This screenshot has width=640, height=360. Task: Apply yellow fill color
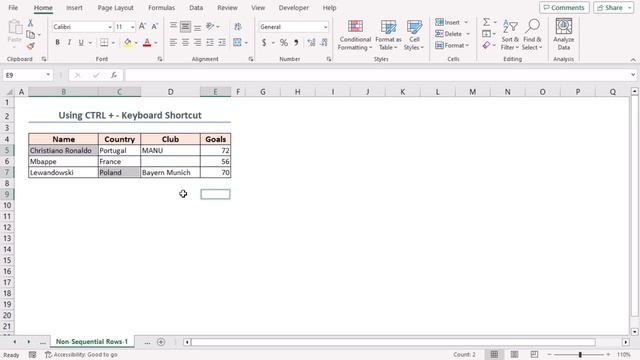pyautogui.click(x=128, y=42)
